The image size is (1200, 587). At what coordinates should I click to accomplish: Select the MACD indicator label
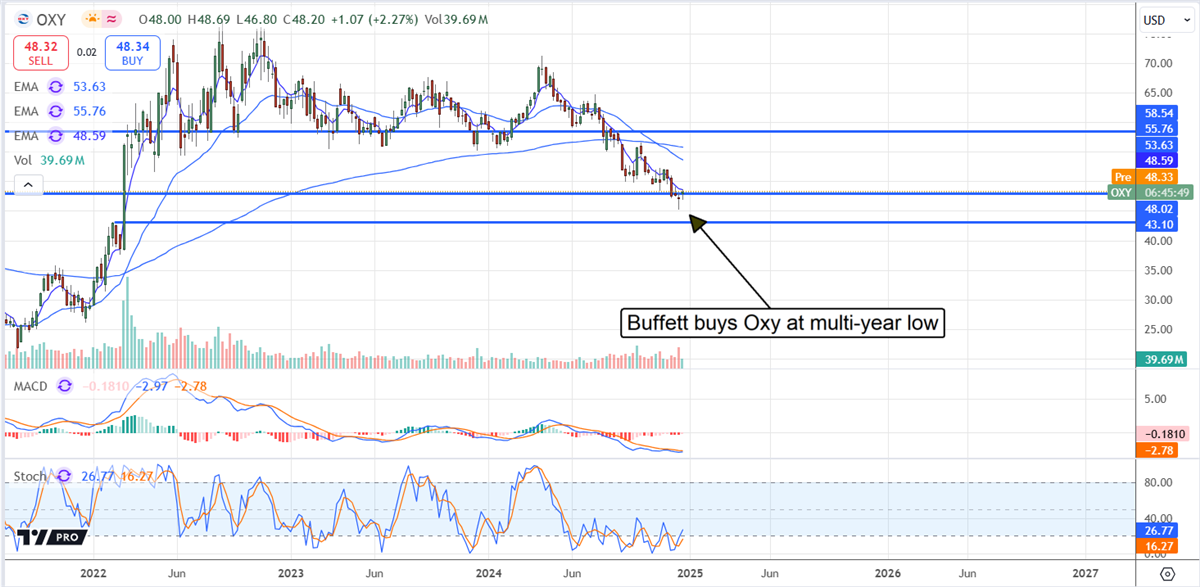[31, 385]
